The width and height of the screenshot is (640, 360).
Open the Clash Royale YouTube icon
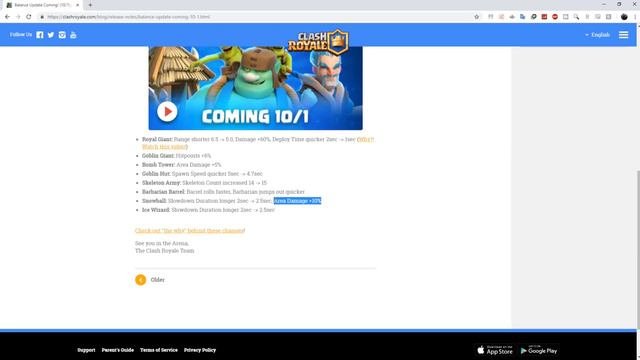[73, 35]
